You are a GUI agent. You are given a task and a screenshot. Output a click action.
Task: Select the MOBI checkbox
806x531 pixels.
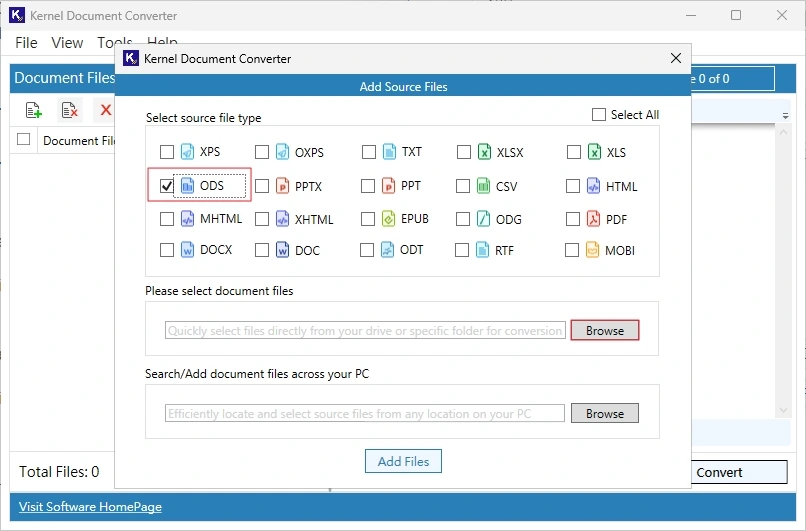(x=572, y=250)
